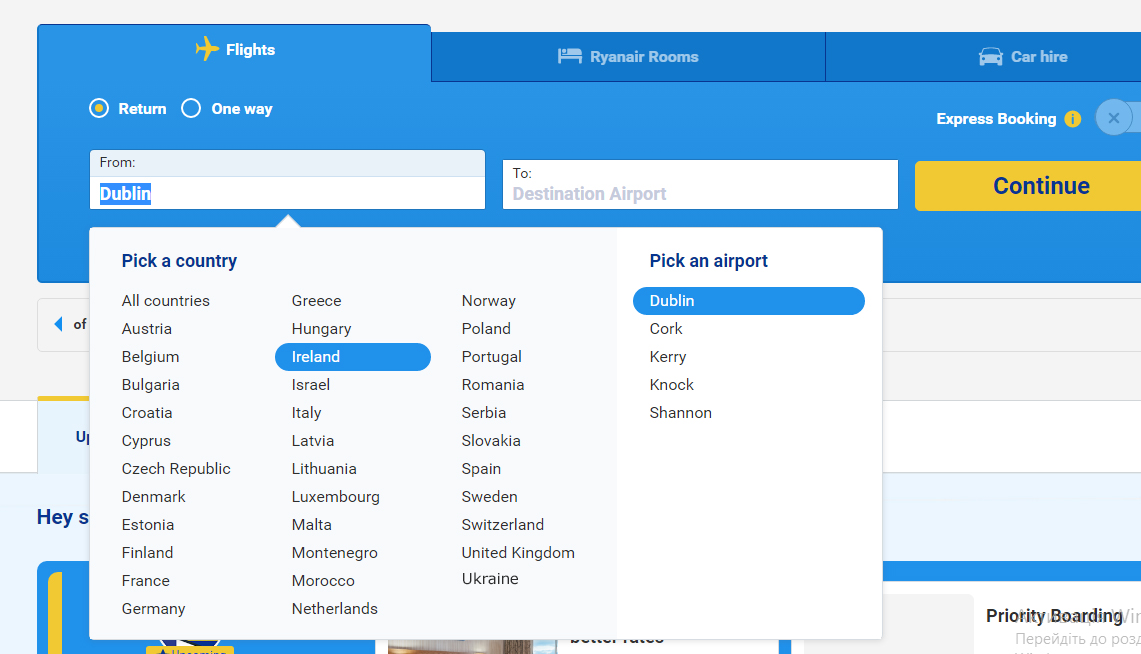This screenshot has width=1141, height=654.
Task: Choose Shannon airport
Action: coord(681,413)
